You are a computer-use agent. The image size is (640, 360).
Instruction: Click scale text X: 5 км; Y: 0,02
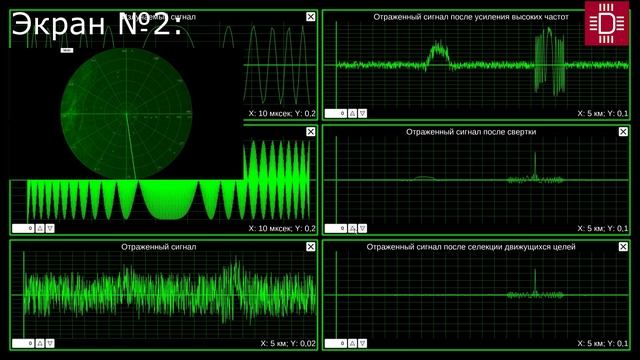click(x=288, y=344)
